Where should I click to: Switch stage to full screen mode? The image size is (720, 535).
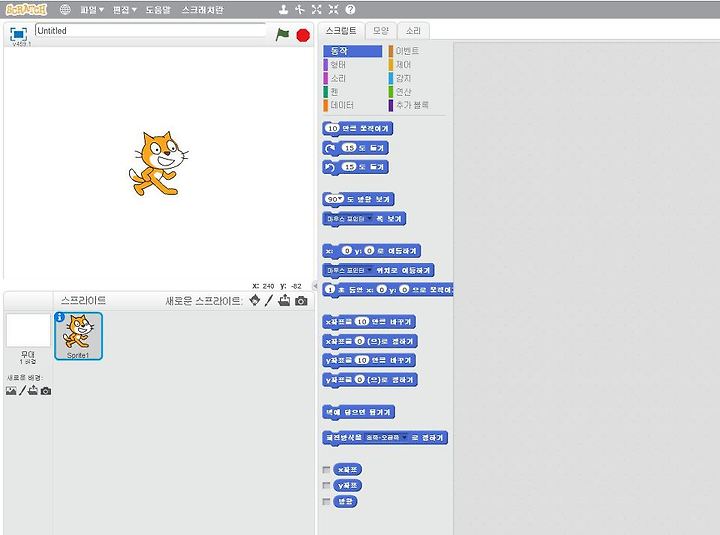18,34
